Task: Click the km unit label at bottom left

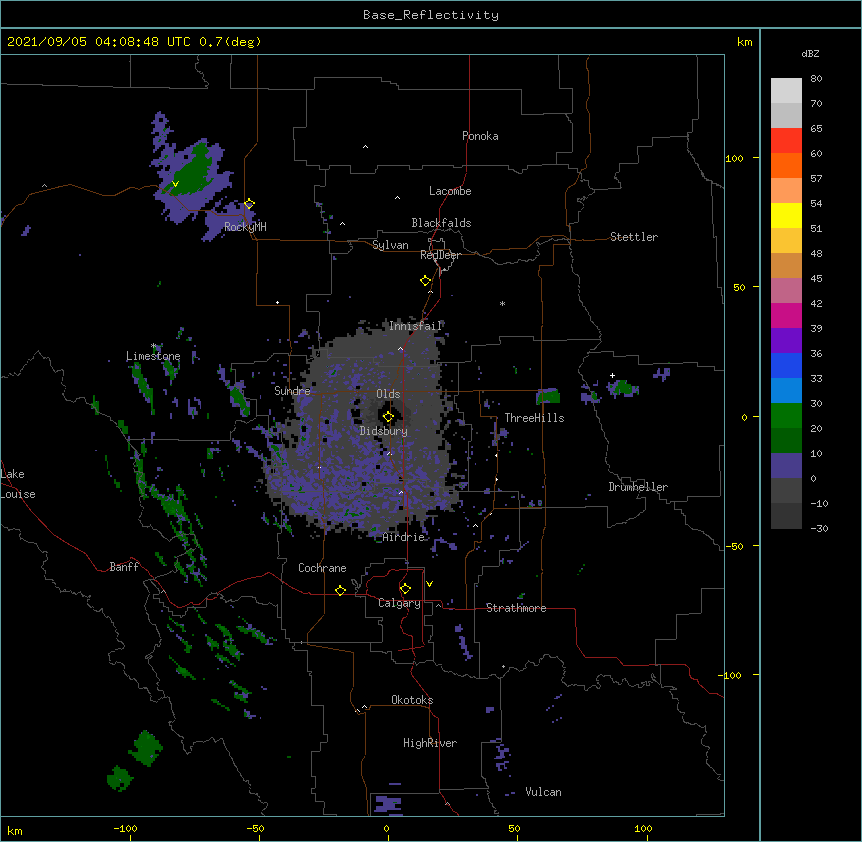Action: (x=15, y=831)
